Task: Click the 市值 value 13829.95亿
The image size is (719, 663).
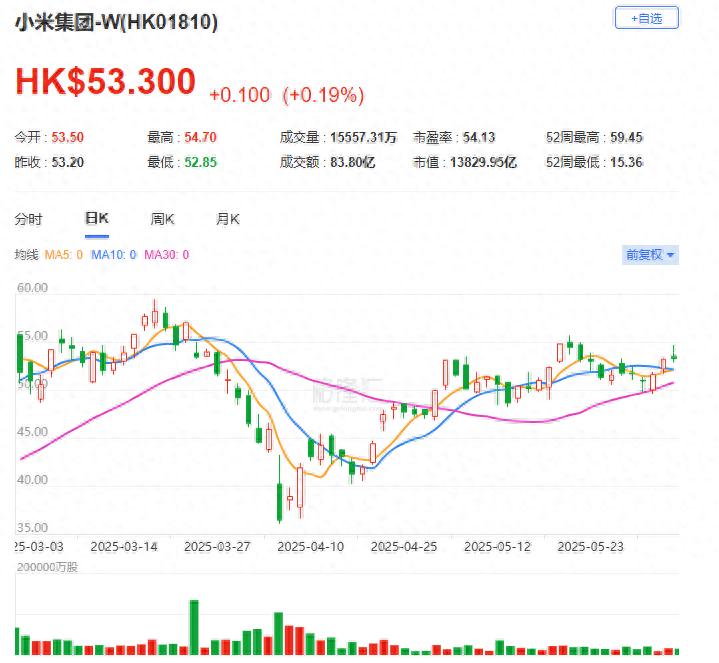Action: [483, 162]
